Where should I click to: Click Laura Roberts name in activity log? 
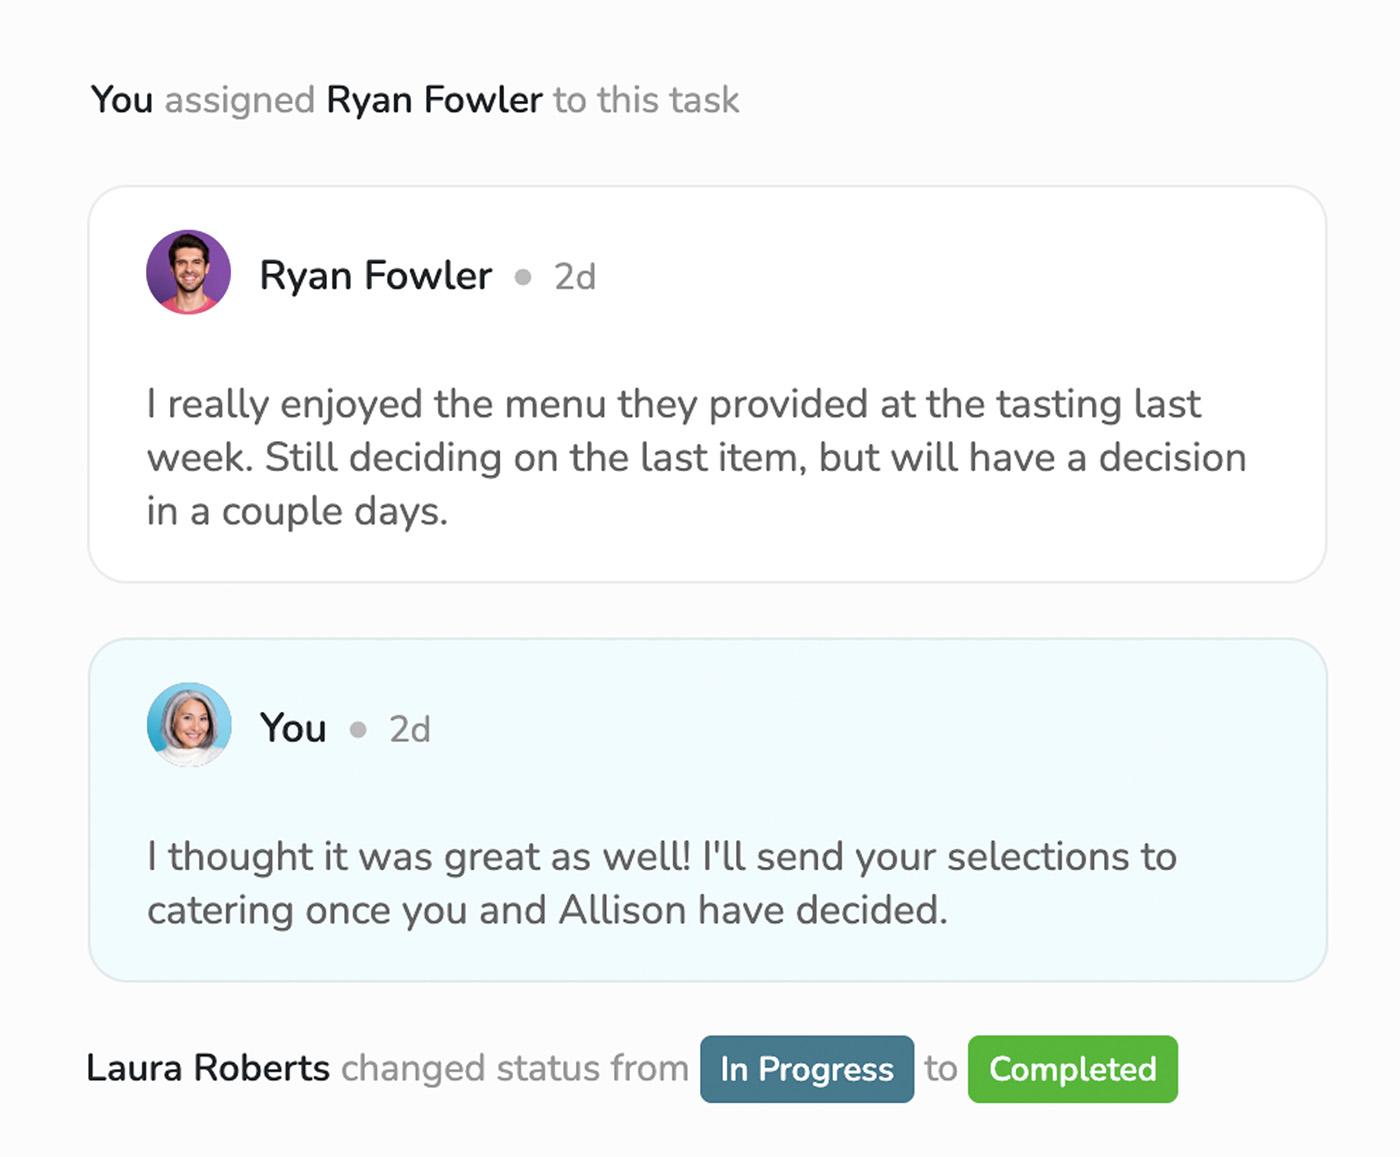tap(208, 1068)
